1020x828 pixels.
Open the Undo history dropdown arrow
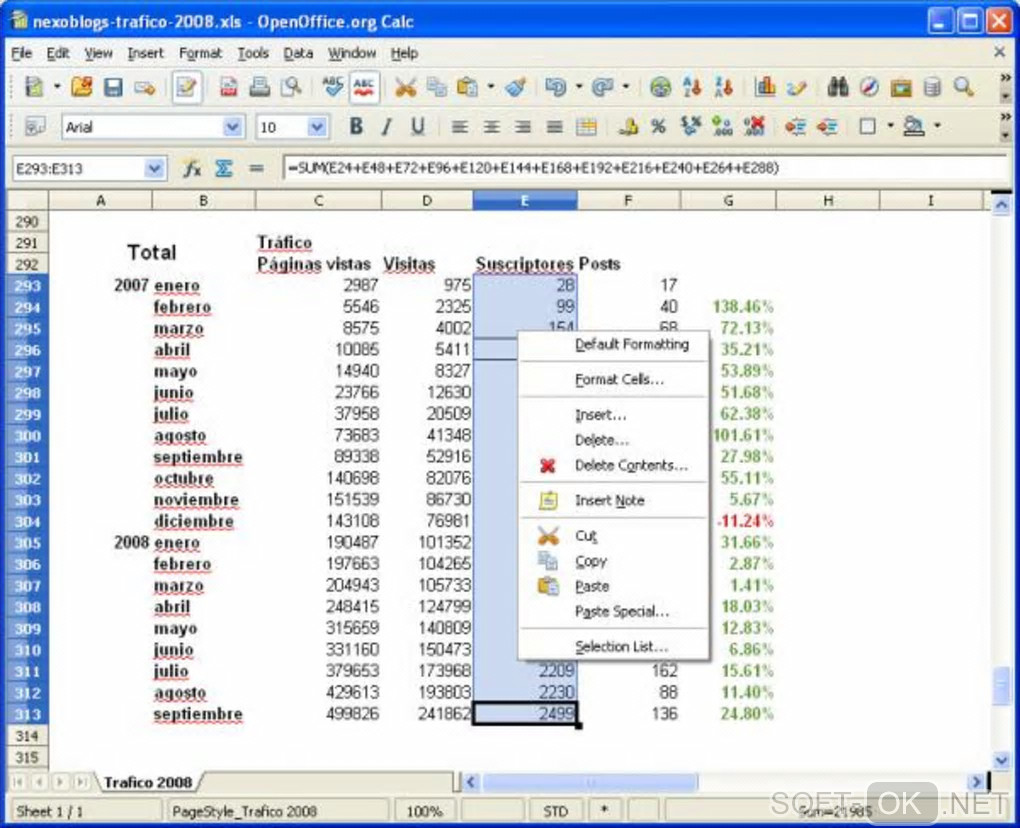[x=579, y=87]
